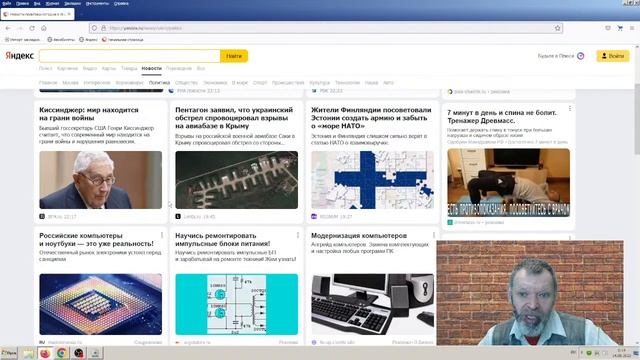Click the browser Forward arrow
This screenshot has height=360, width=640.
pos(20,28)
